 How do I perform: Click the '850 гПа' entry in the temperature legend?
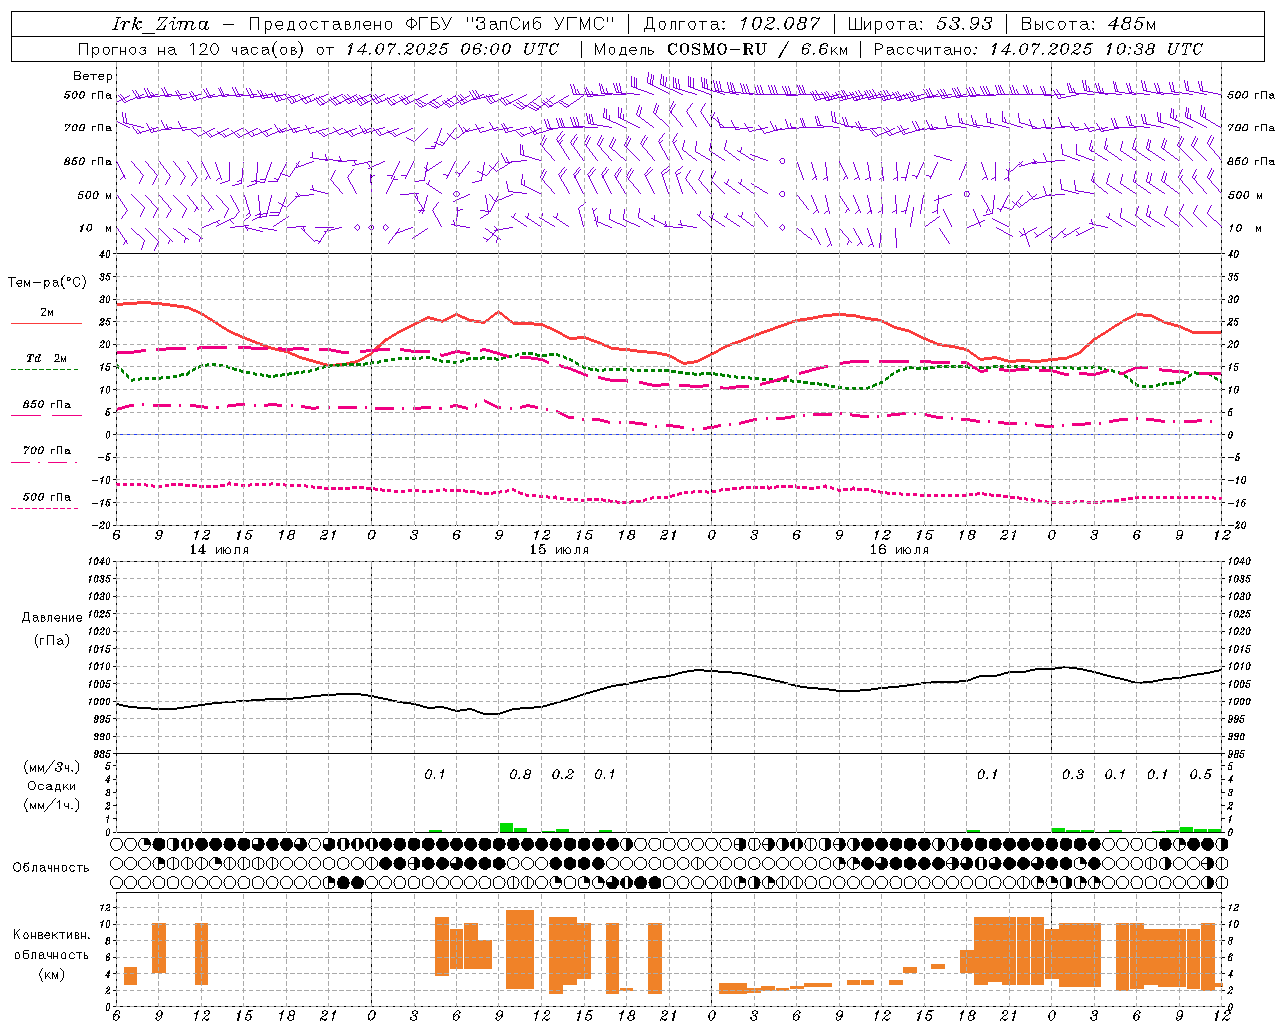point(47,405)
